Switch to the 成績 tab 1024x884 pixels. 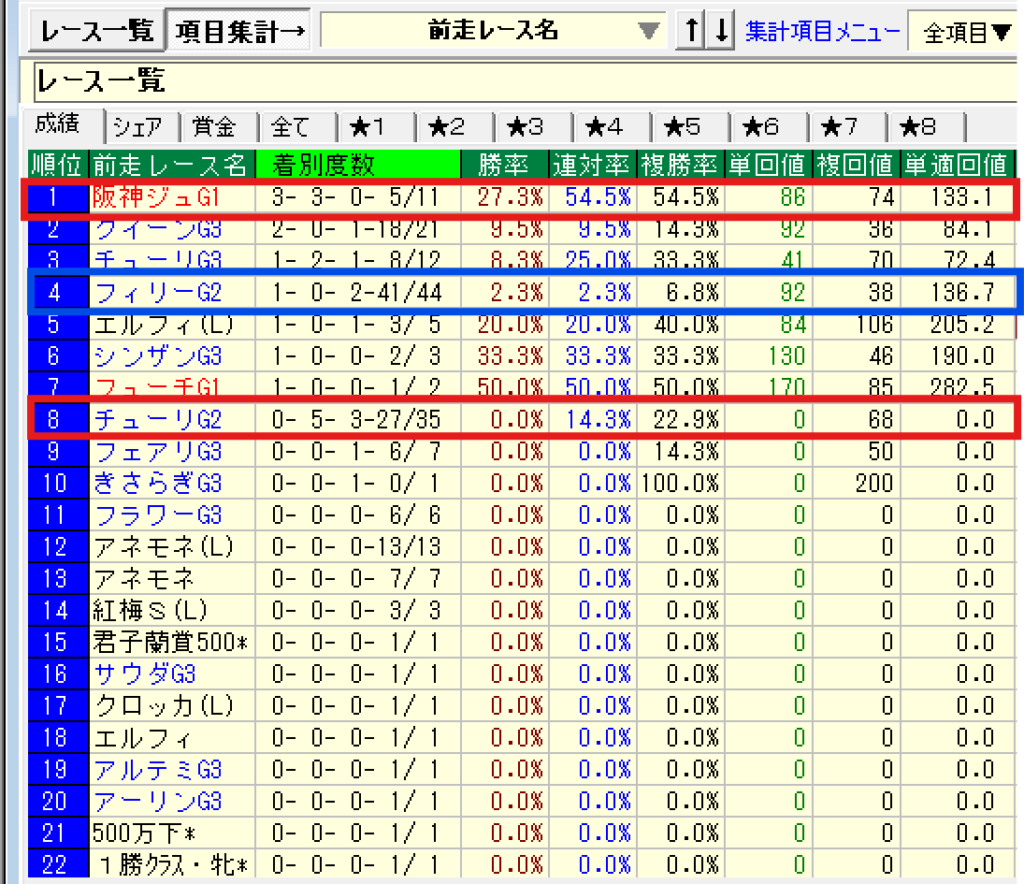pyautogui.click(x=62, y=125)
